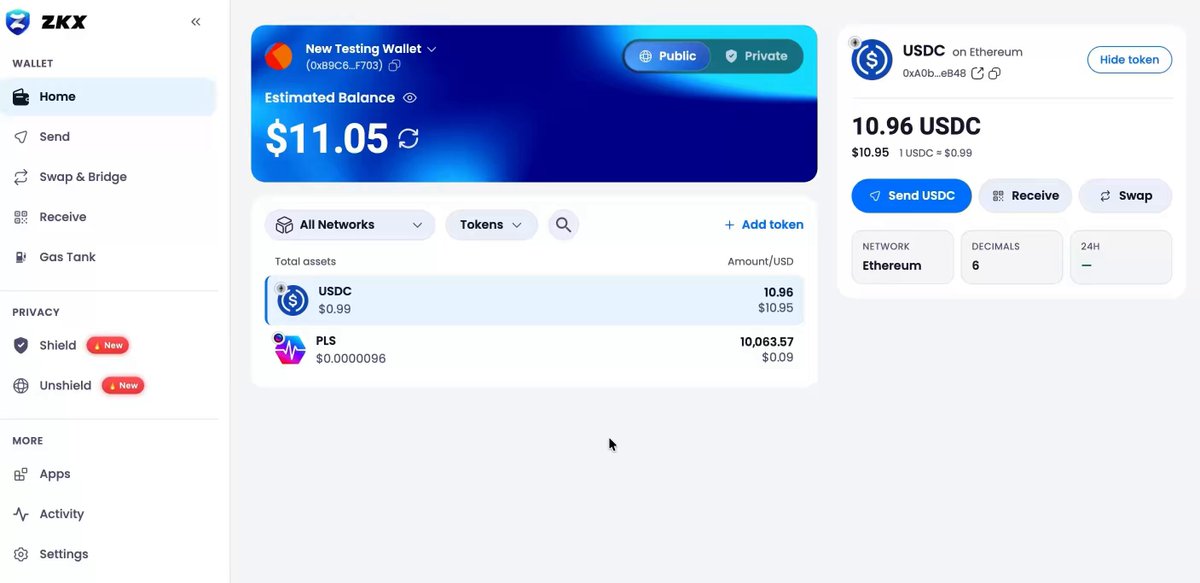Image resolution: width=1200 pixels, height=583 pixels.
Task: Open Swap & Bridge page
Action: point(108,177)
